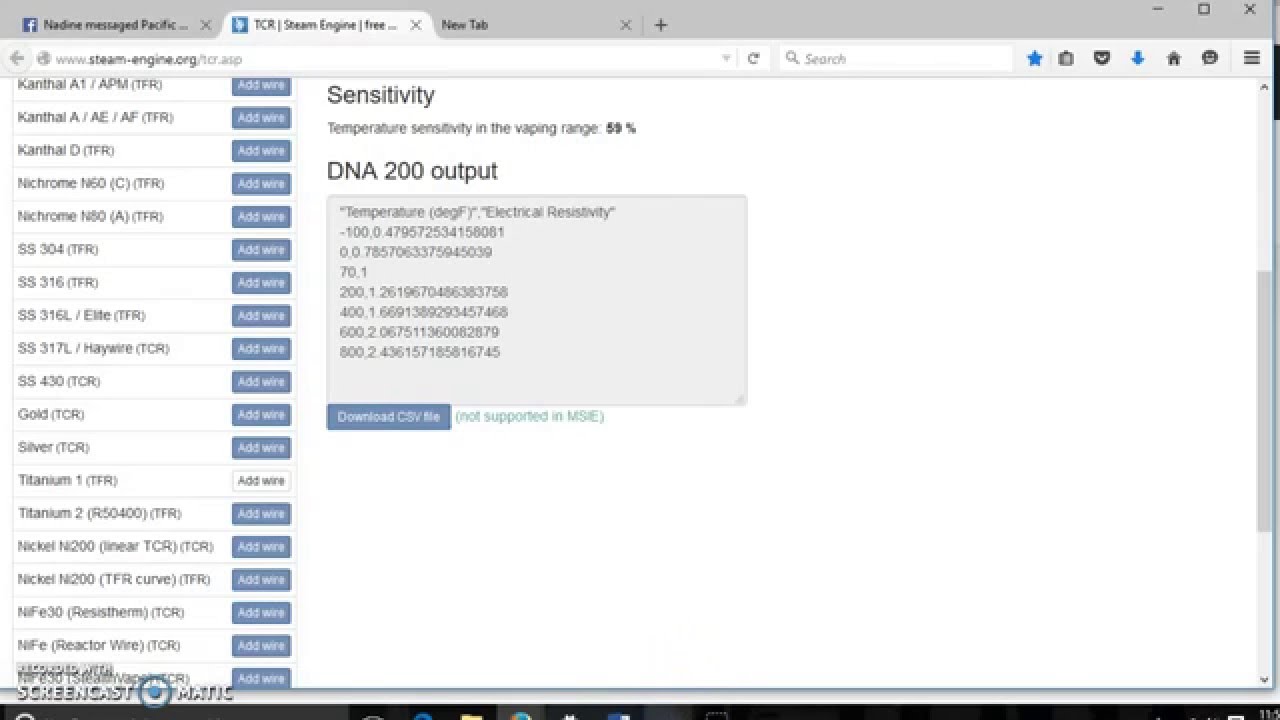This screenshot has width=1280, height=720.
Task: Add wire for SS 317L / Haywire
Action: tap(261, 349)
